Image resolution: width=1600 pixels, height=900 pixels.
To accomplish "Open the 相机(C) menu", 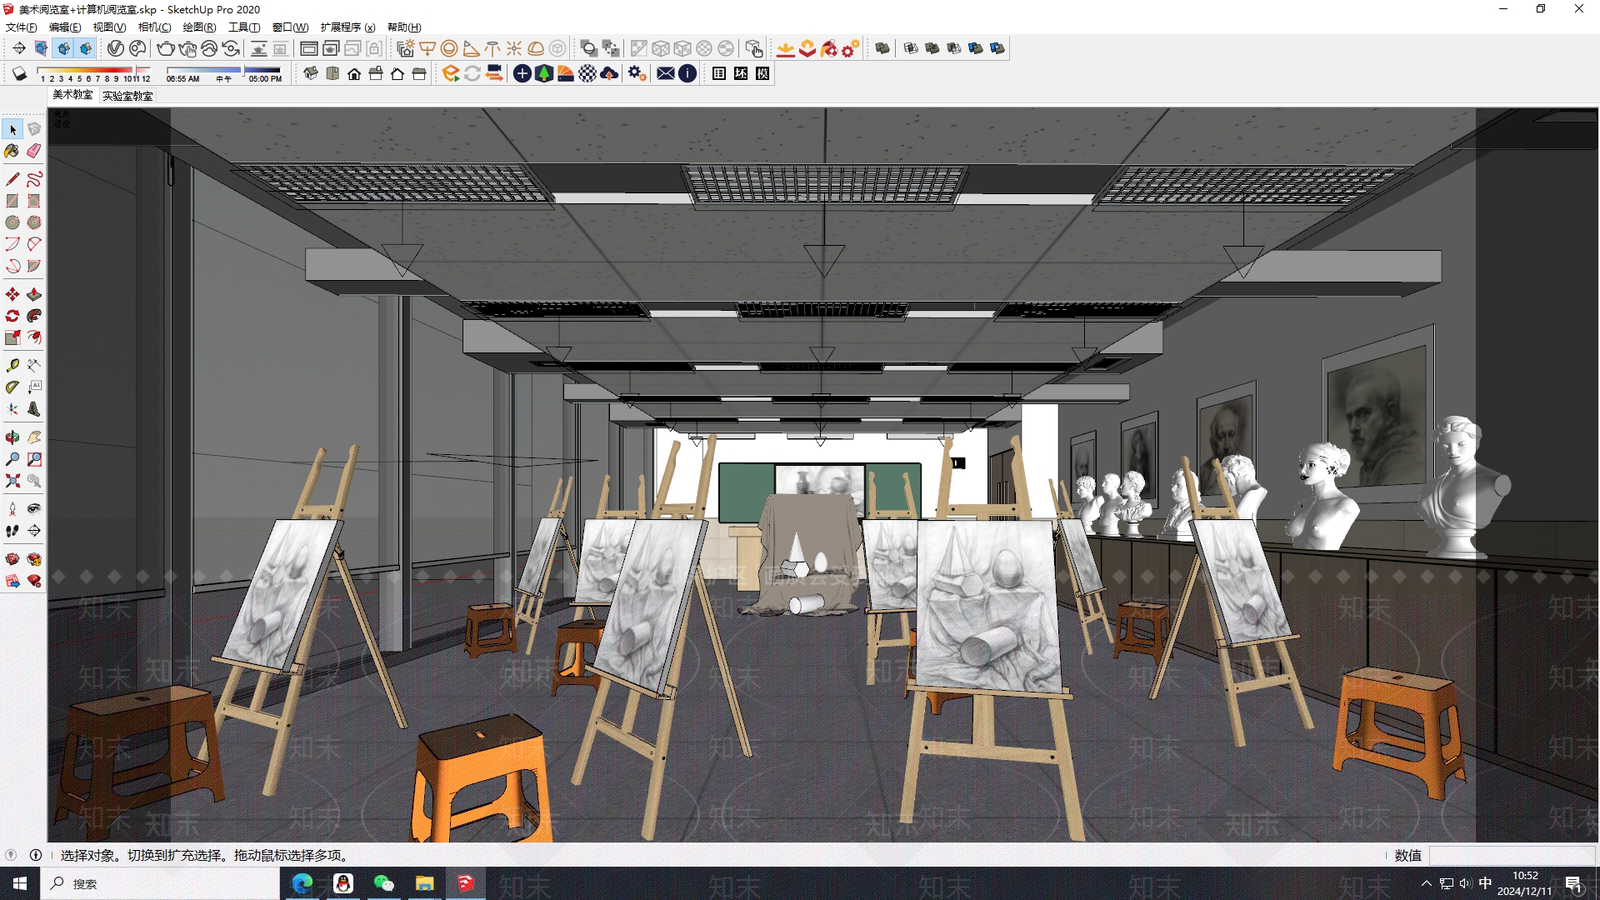I will 154,27.
